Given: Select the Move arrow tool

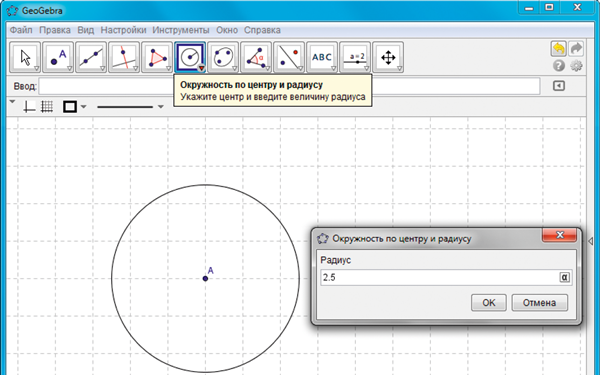Looking at the screenshot, I should (25, 57).
